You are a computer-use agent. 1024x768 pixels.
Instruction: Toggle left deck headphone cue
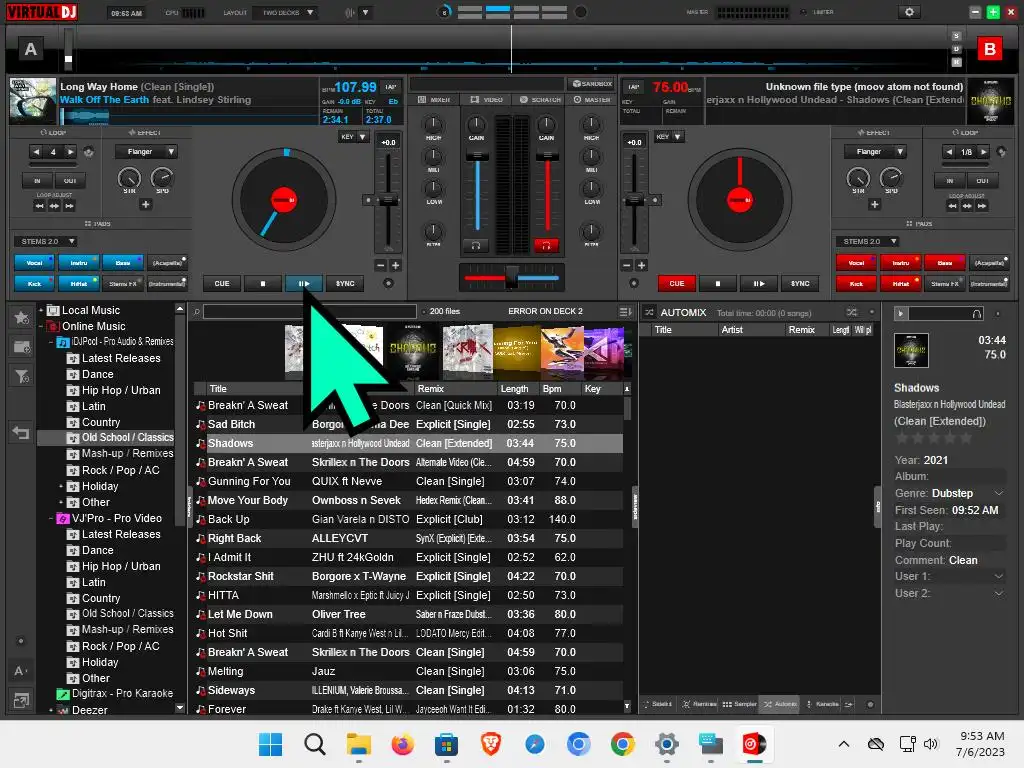click(476, 246)
